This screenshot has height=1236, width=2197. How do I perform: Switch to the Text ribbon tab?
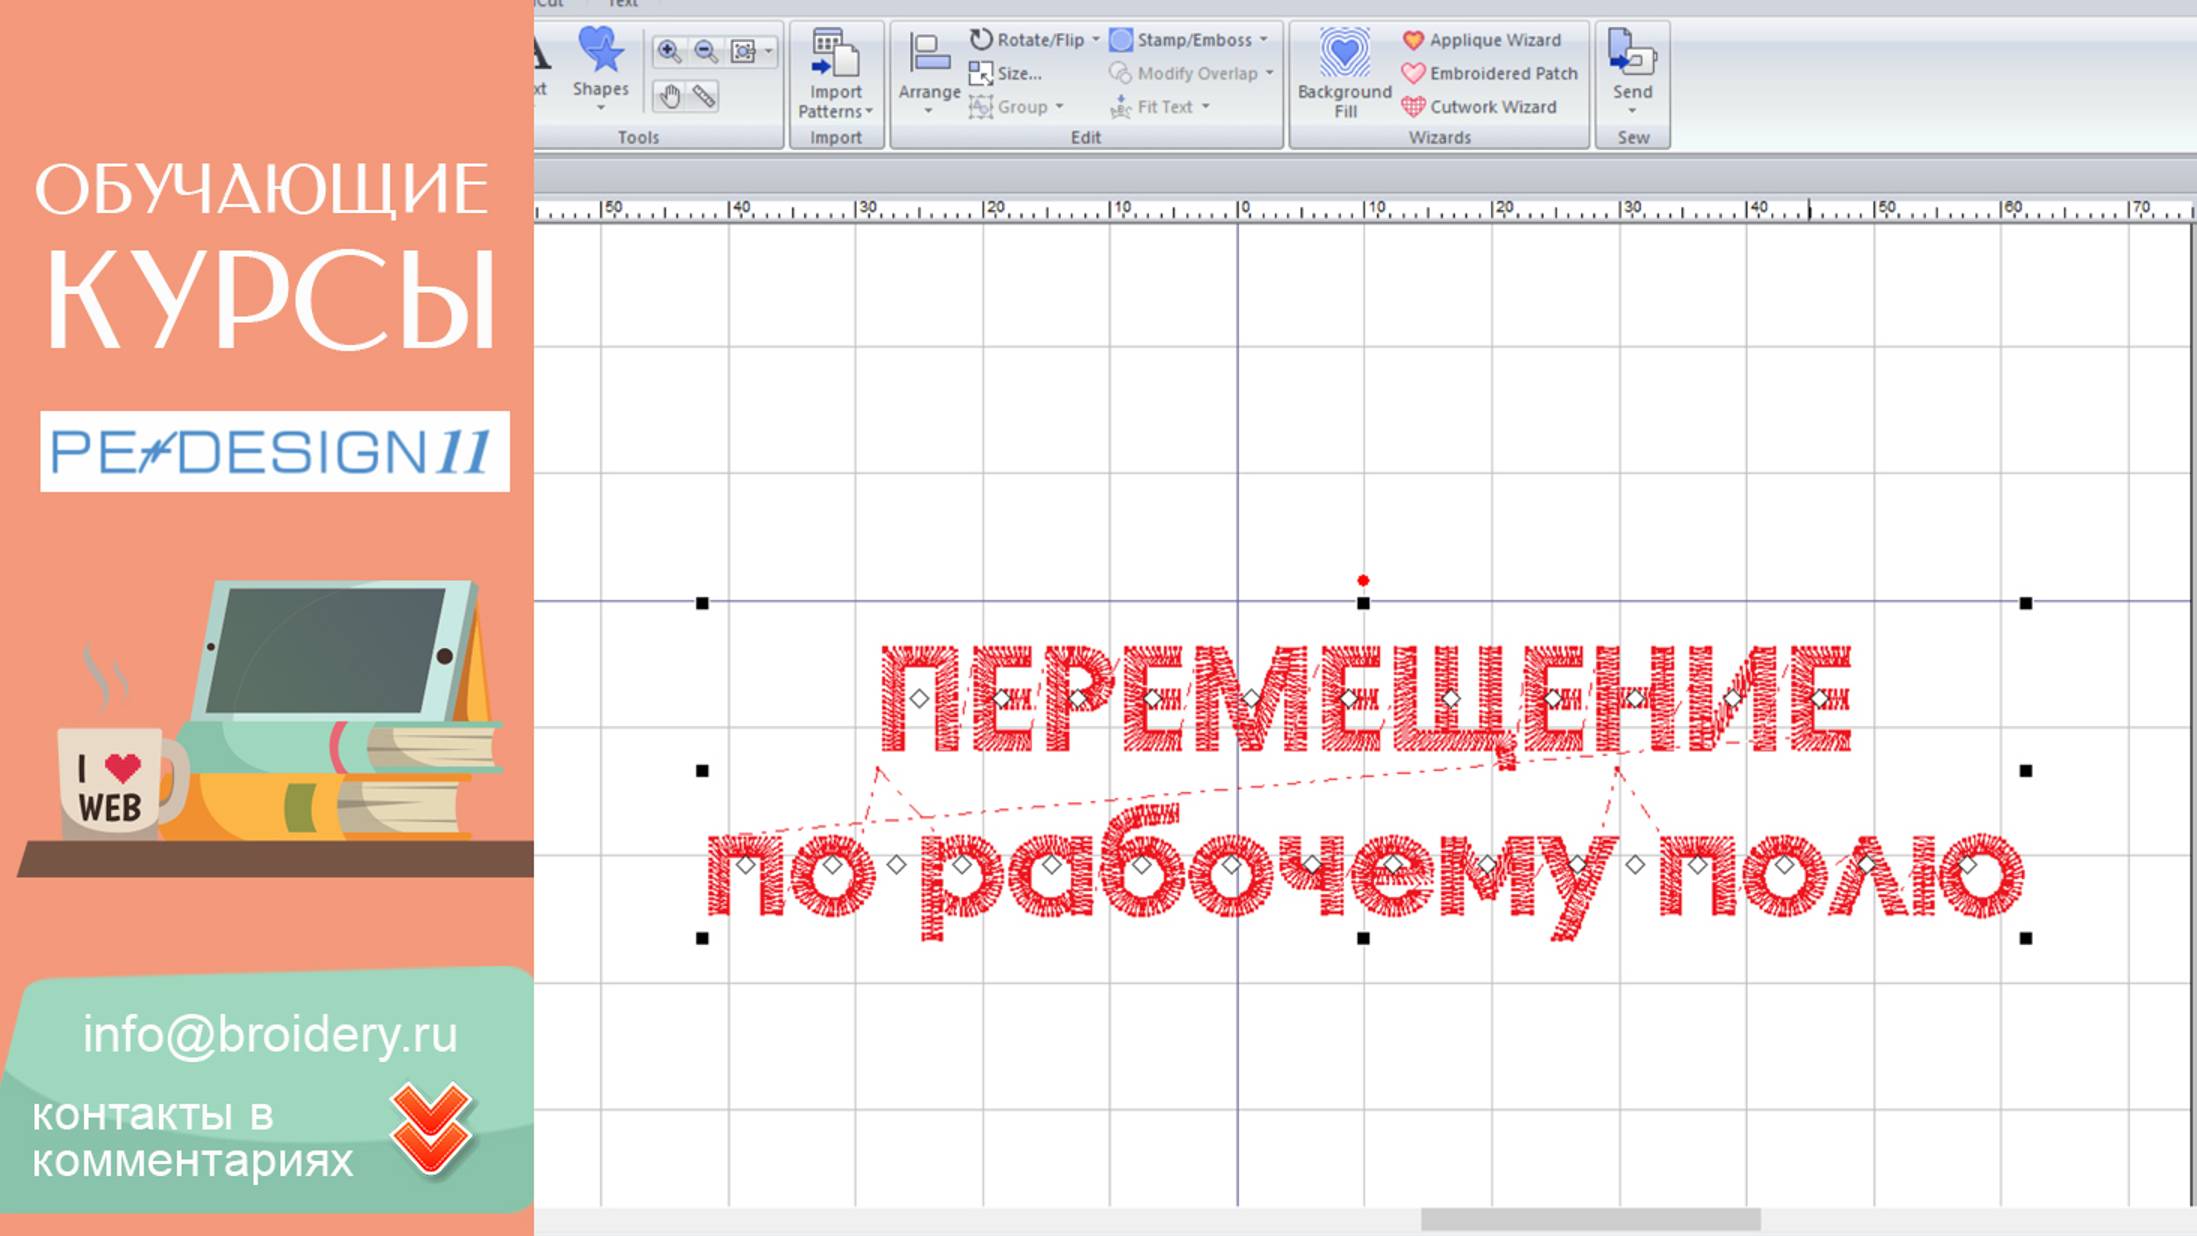[624, 4]
